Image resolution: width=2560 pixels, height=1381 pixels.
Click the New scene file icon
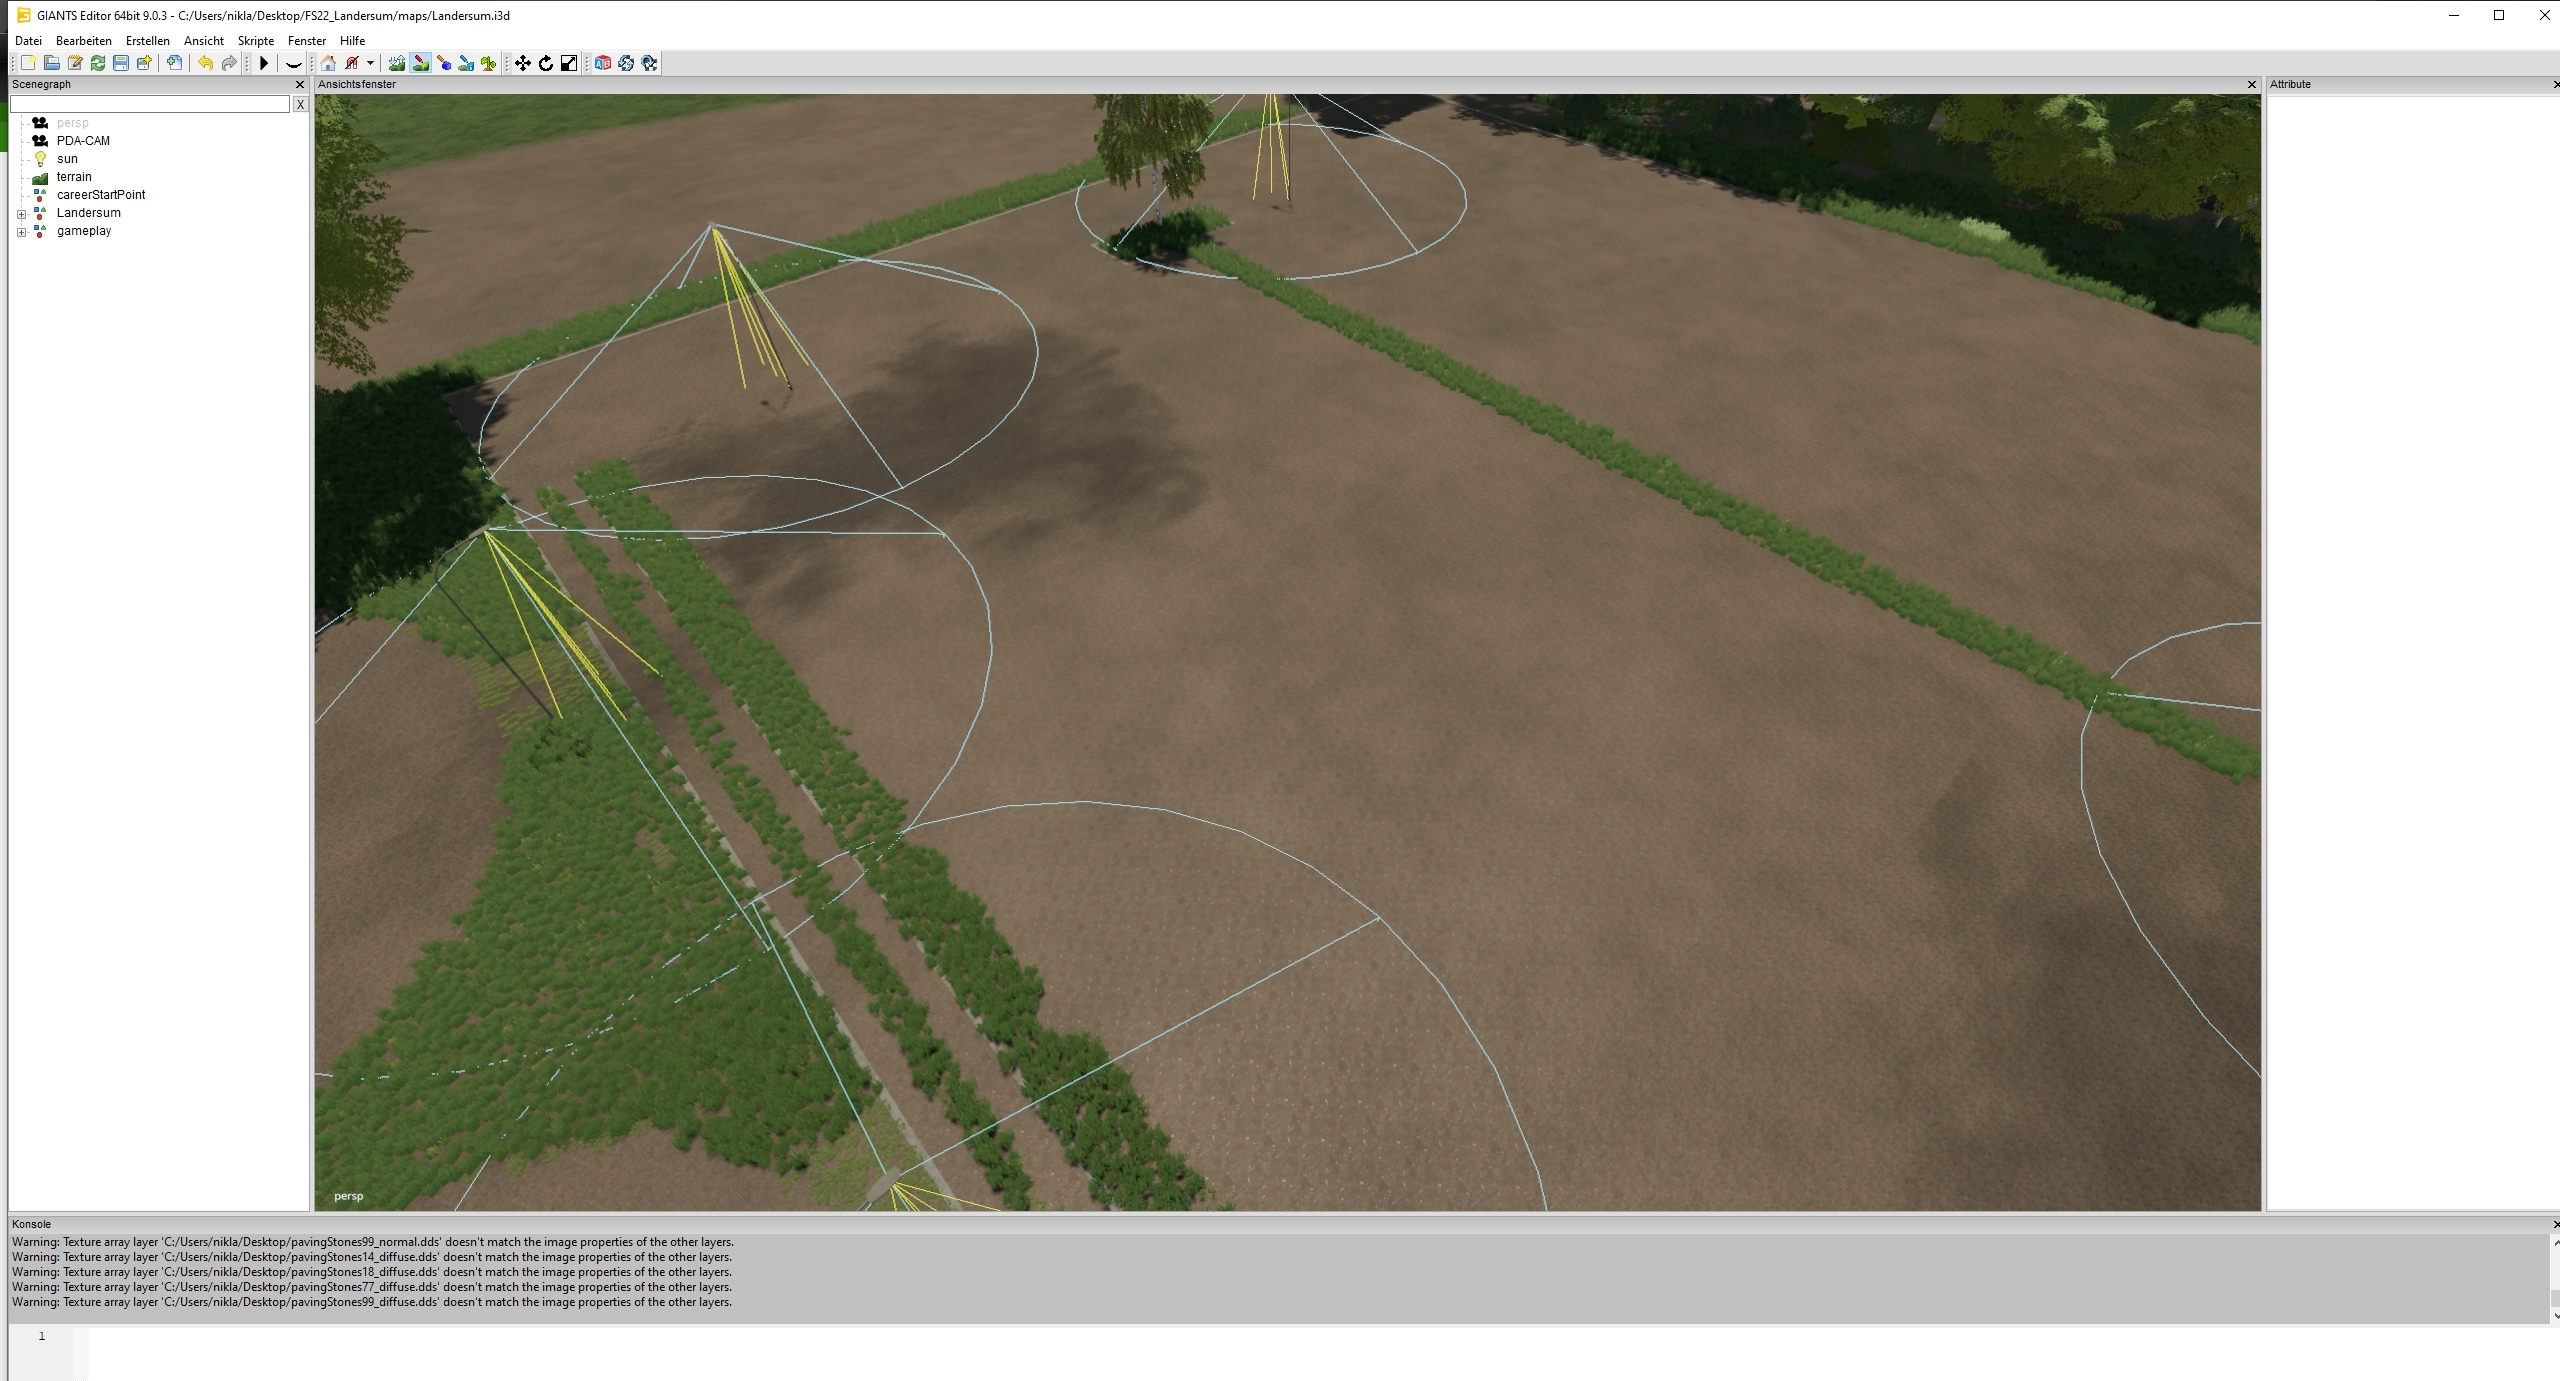tap(29, 63)
